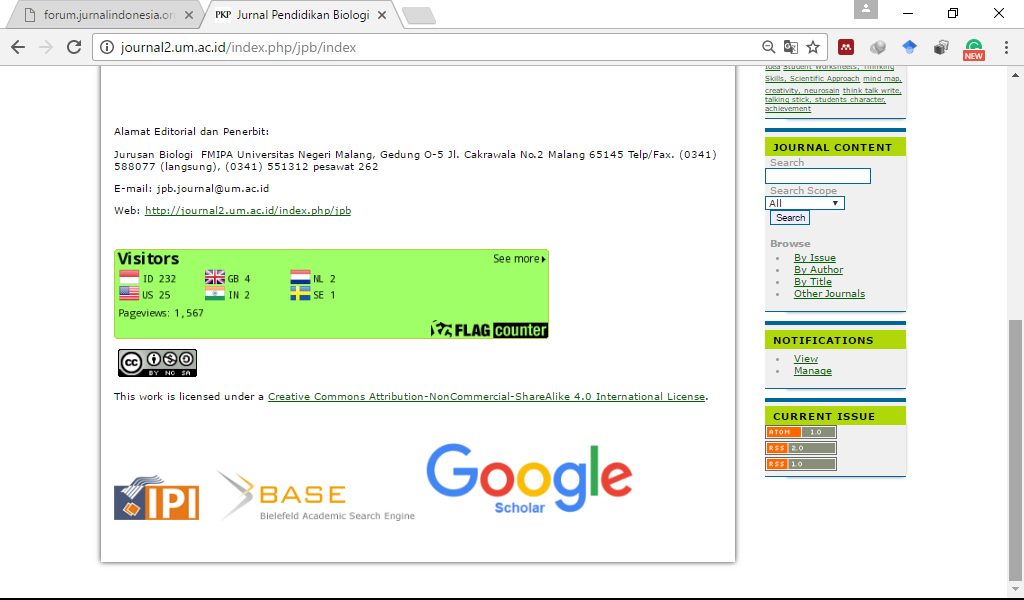Open the Creative Commons license link
The image size is (1024, 600).
pos(486,397)
